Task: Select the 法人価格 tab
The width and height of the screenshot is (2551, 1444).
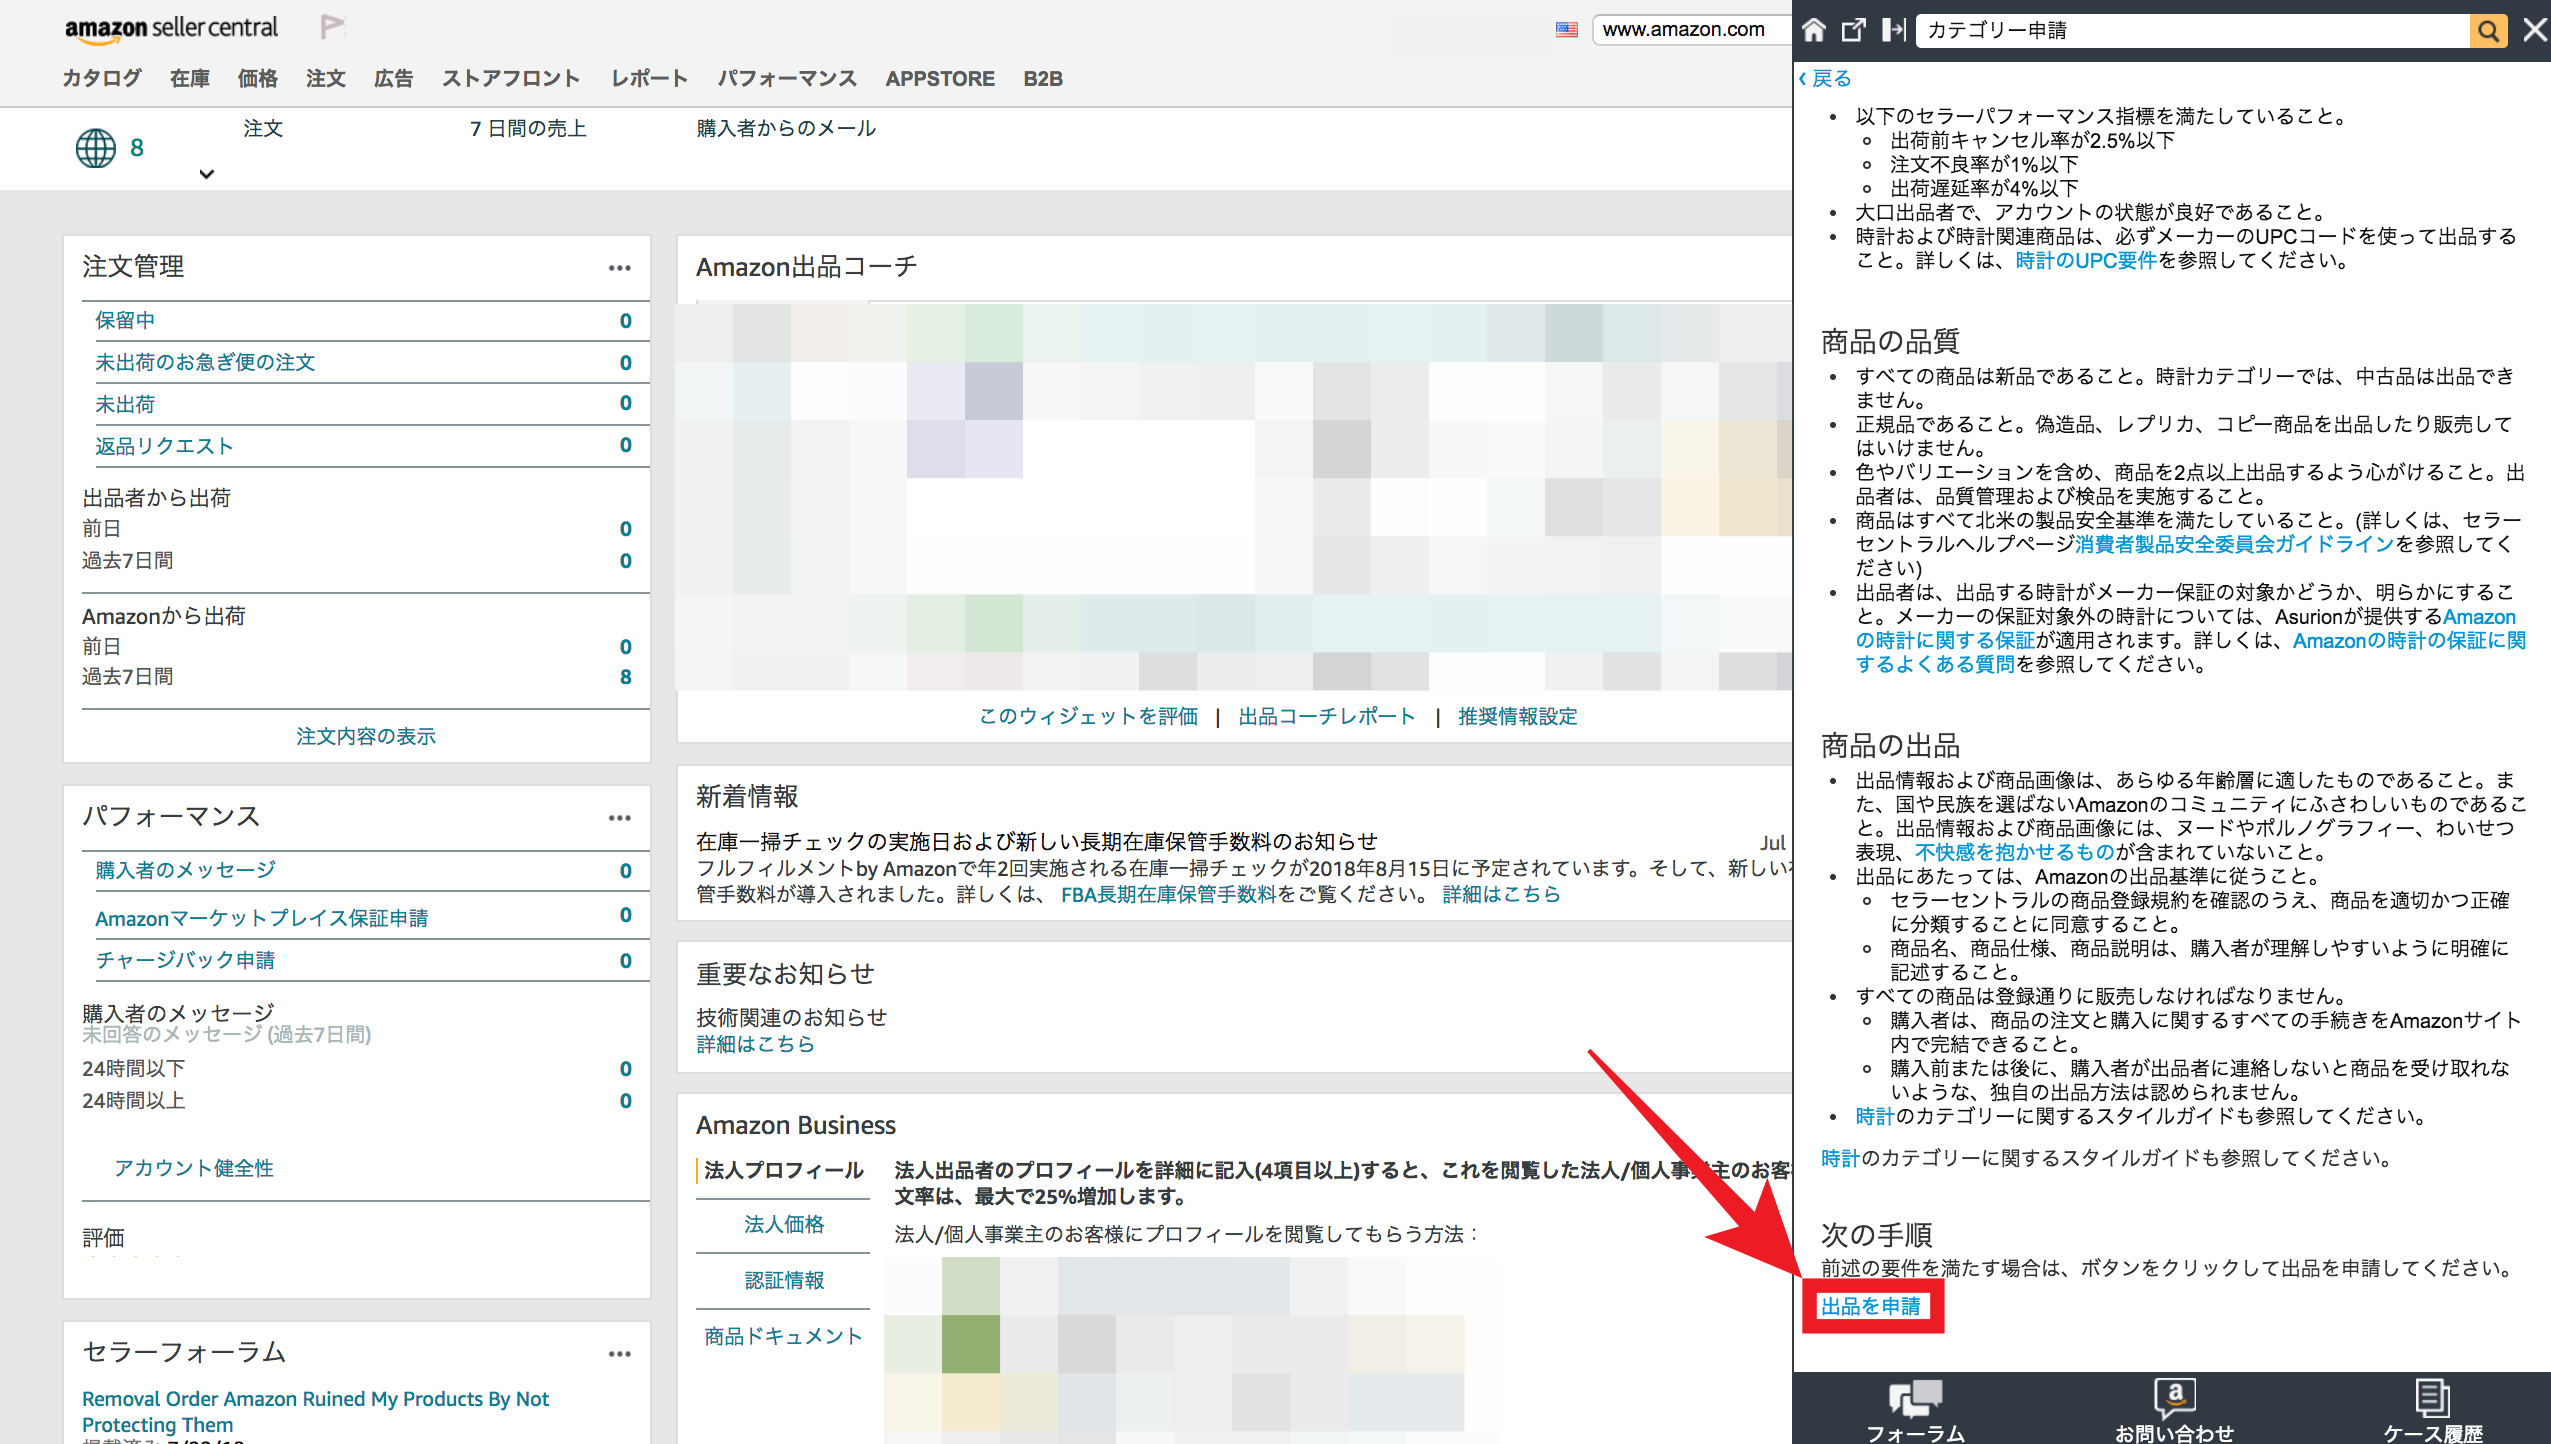Action: (784, 1225)
